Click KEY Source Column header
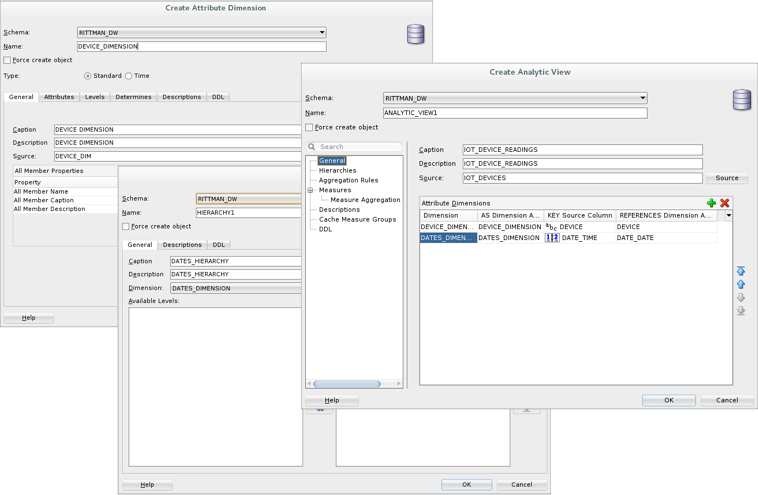 pos(580,215)
